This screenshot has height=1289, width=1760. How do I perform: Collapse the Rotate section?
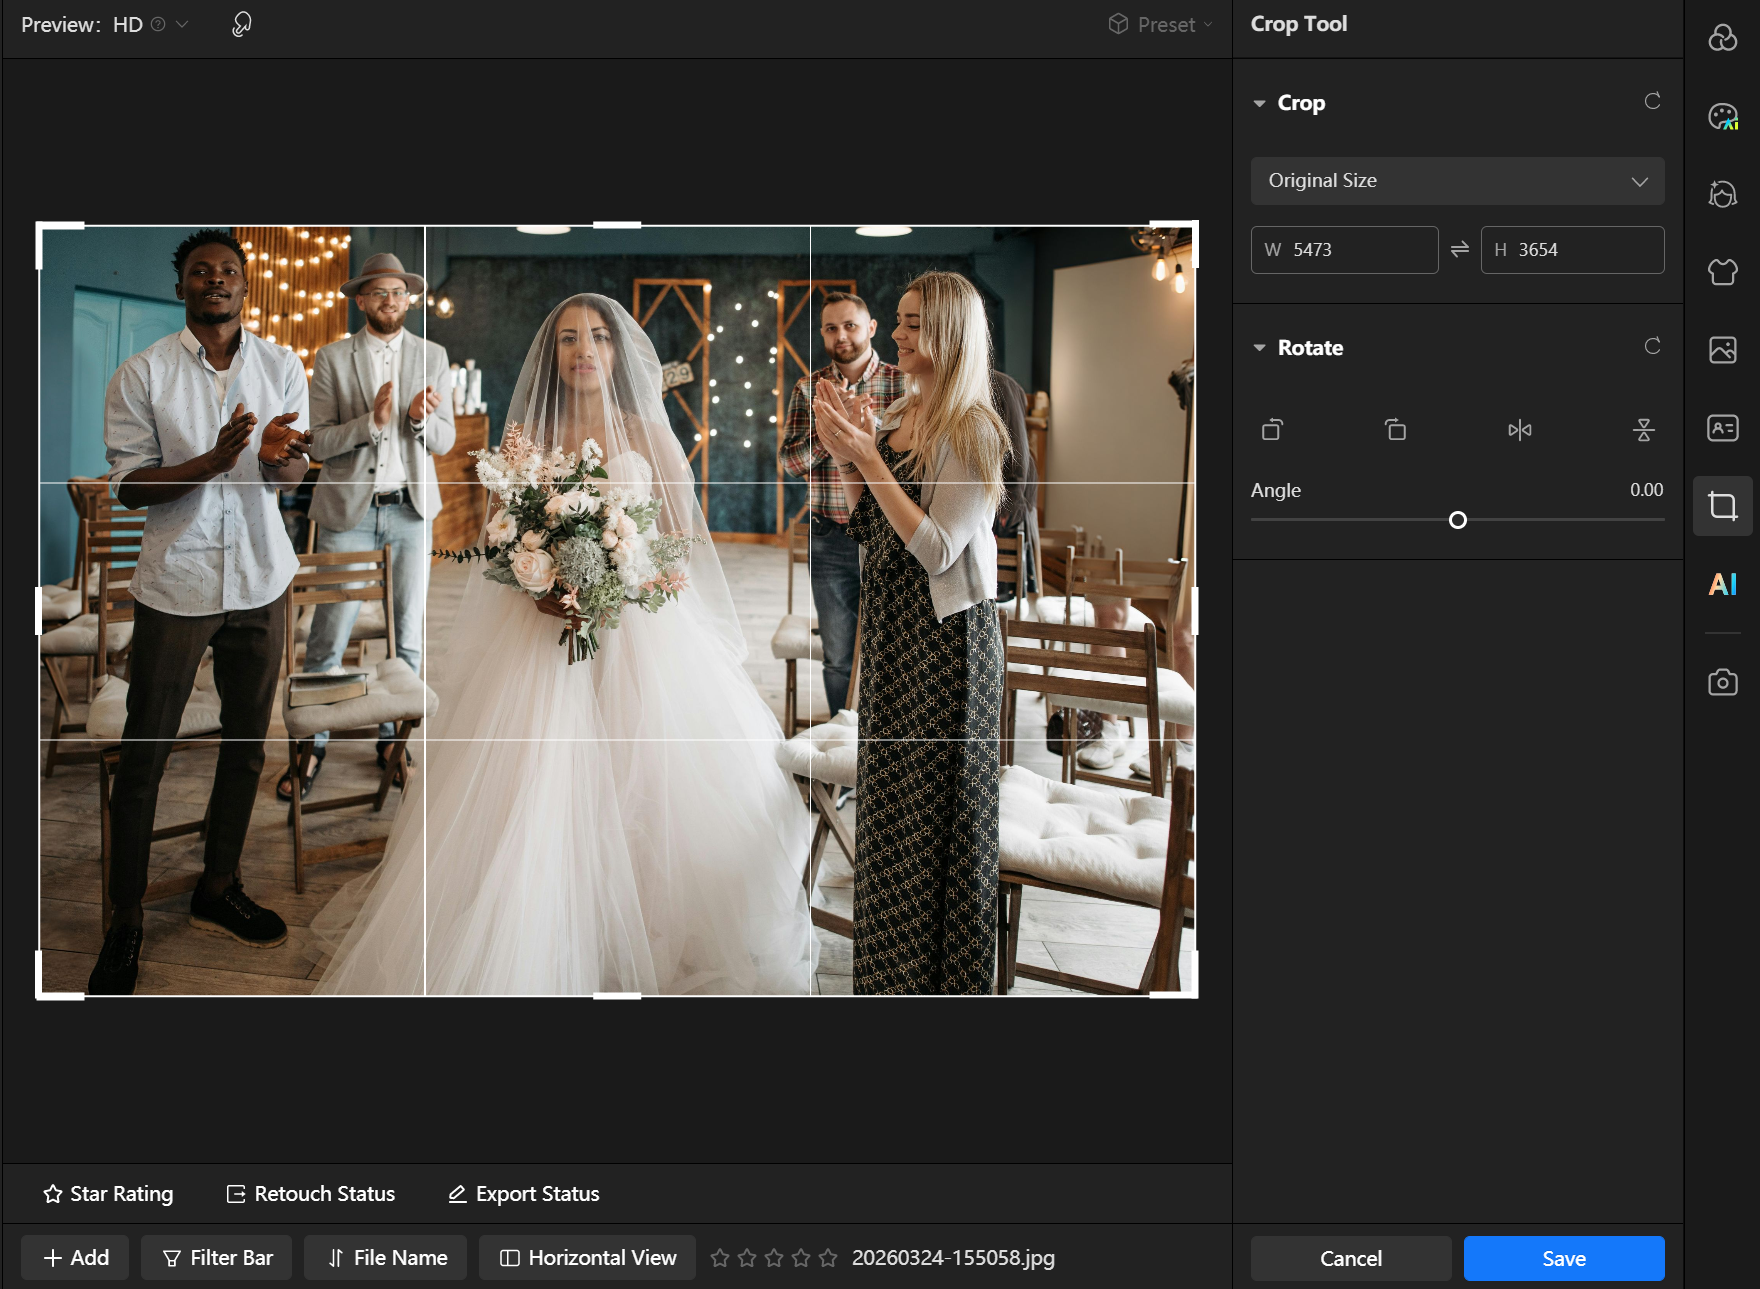point(1260,348)
